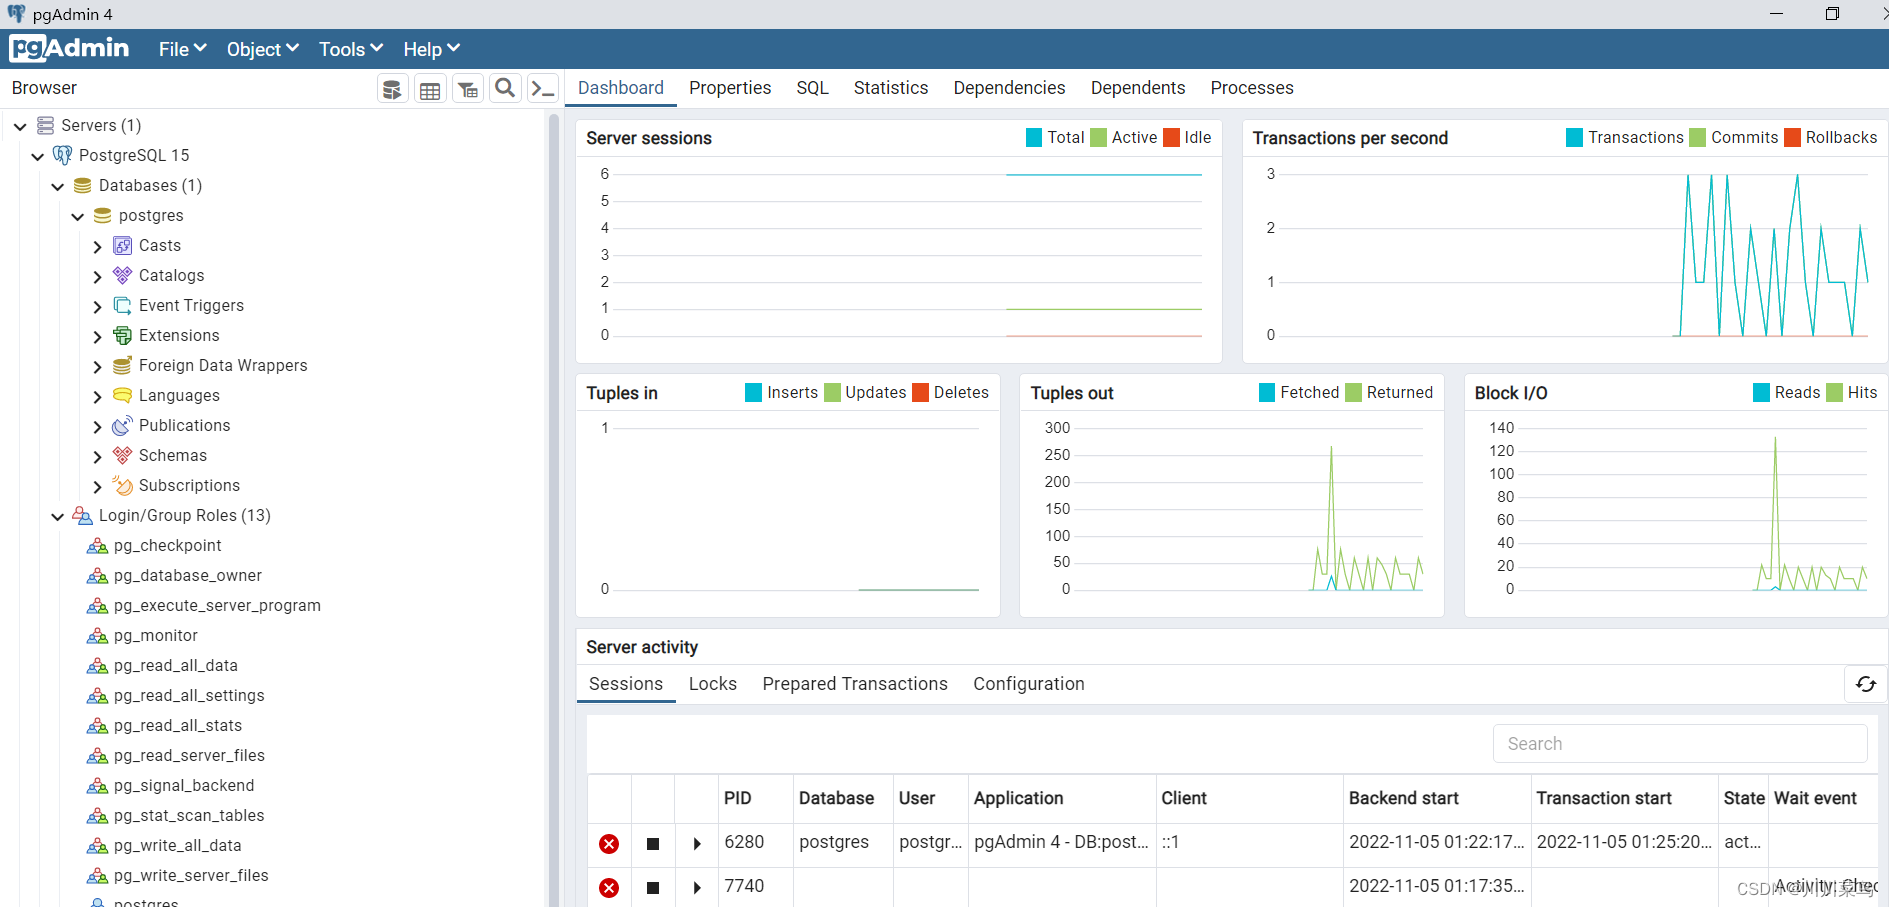Expand session details for PID 7740

tap(697, 888)
